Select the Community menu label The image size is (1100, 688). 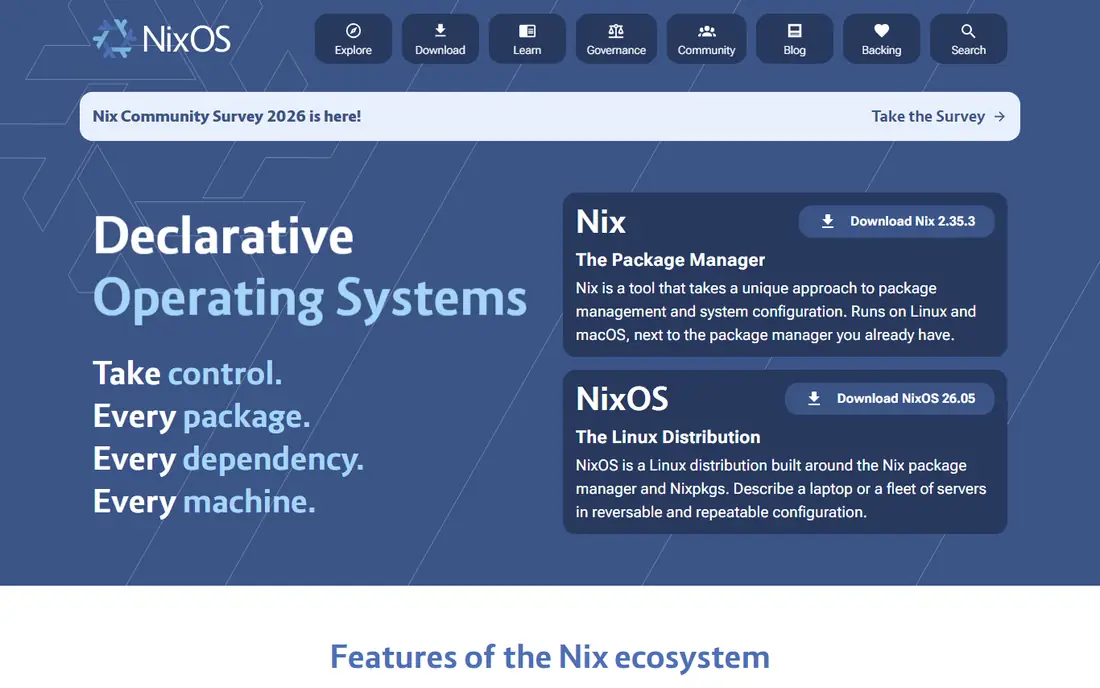pos(706,50)
